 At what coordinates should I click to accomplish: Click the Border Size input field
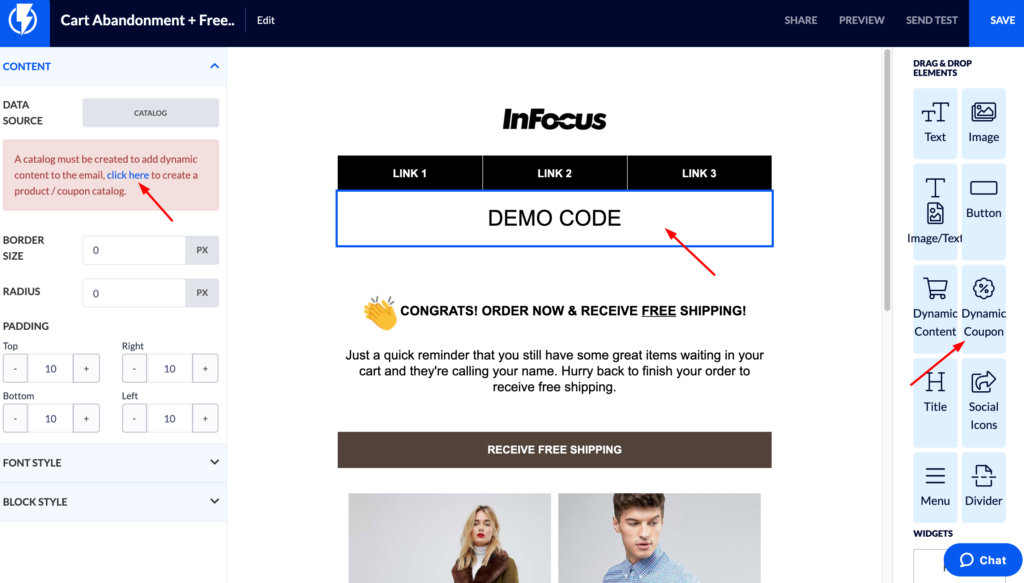click(x=134, y=250)
